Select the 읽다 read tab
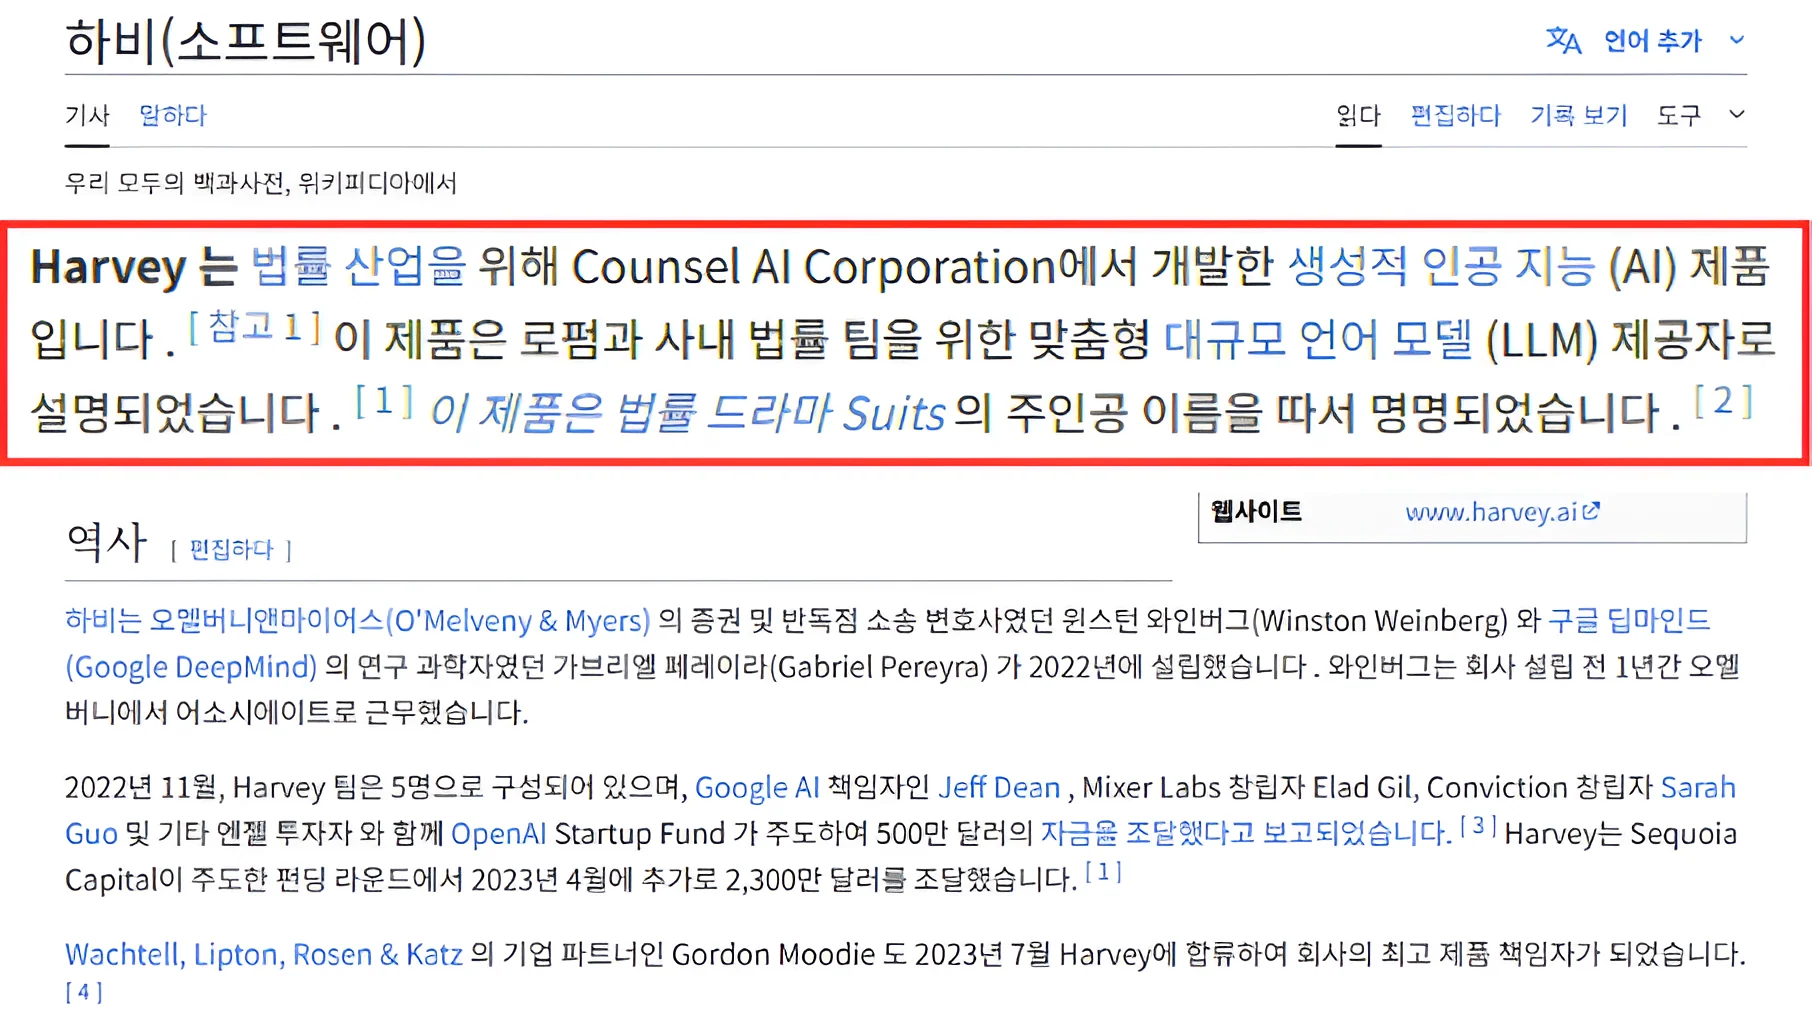1812x1024 pixels. click(x=1358, y=115)
